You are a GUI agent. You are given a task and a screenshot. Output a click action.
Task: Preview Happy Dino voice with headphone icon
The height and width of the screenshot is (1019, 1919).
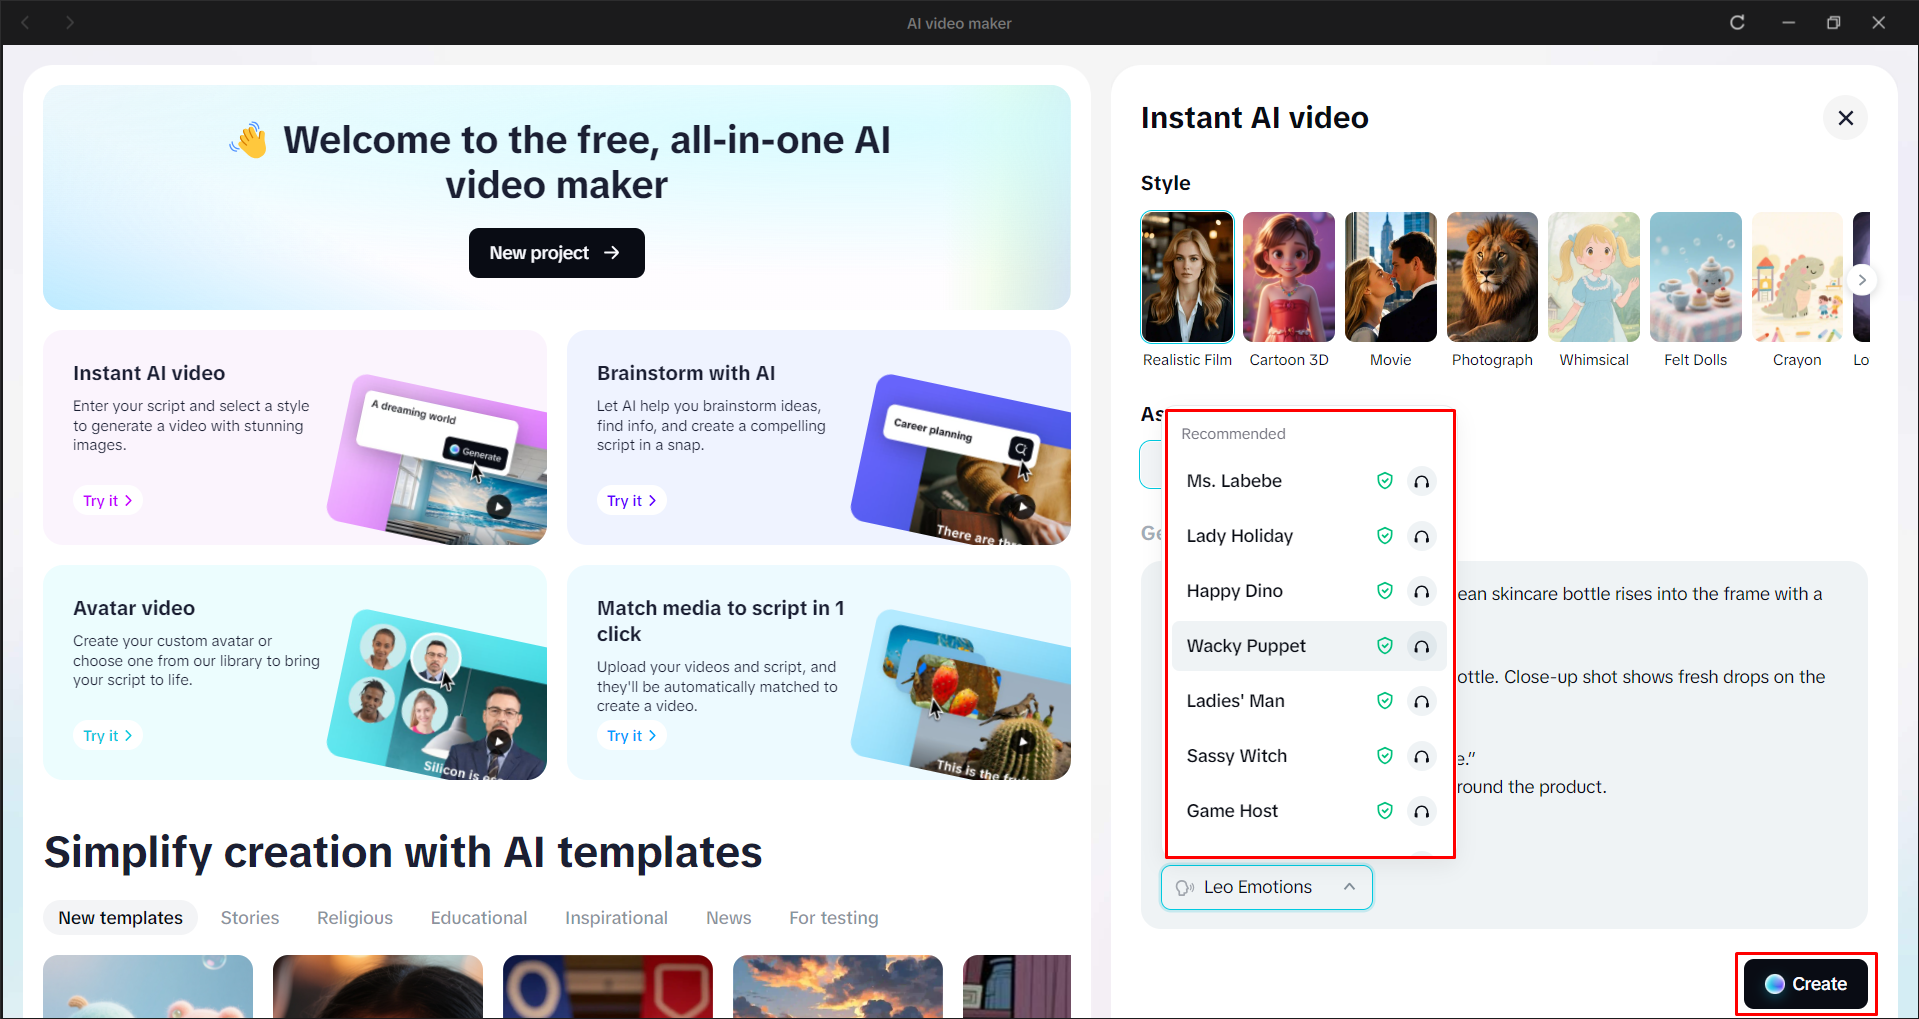[1421, 591]
